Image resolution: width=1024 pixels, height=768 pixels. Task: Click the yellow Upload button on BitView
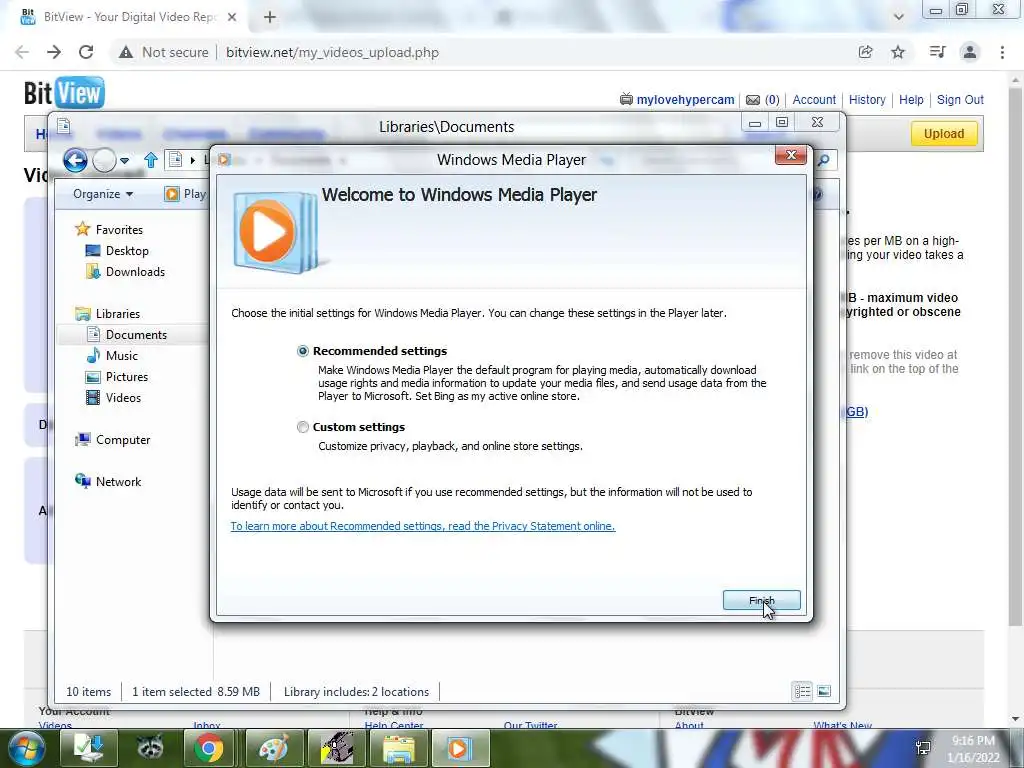944,133
